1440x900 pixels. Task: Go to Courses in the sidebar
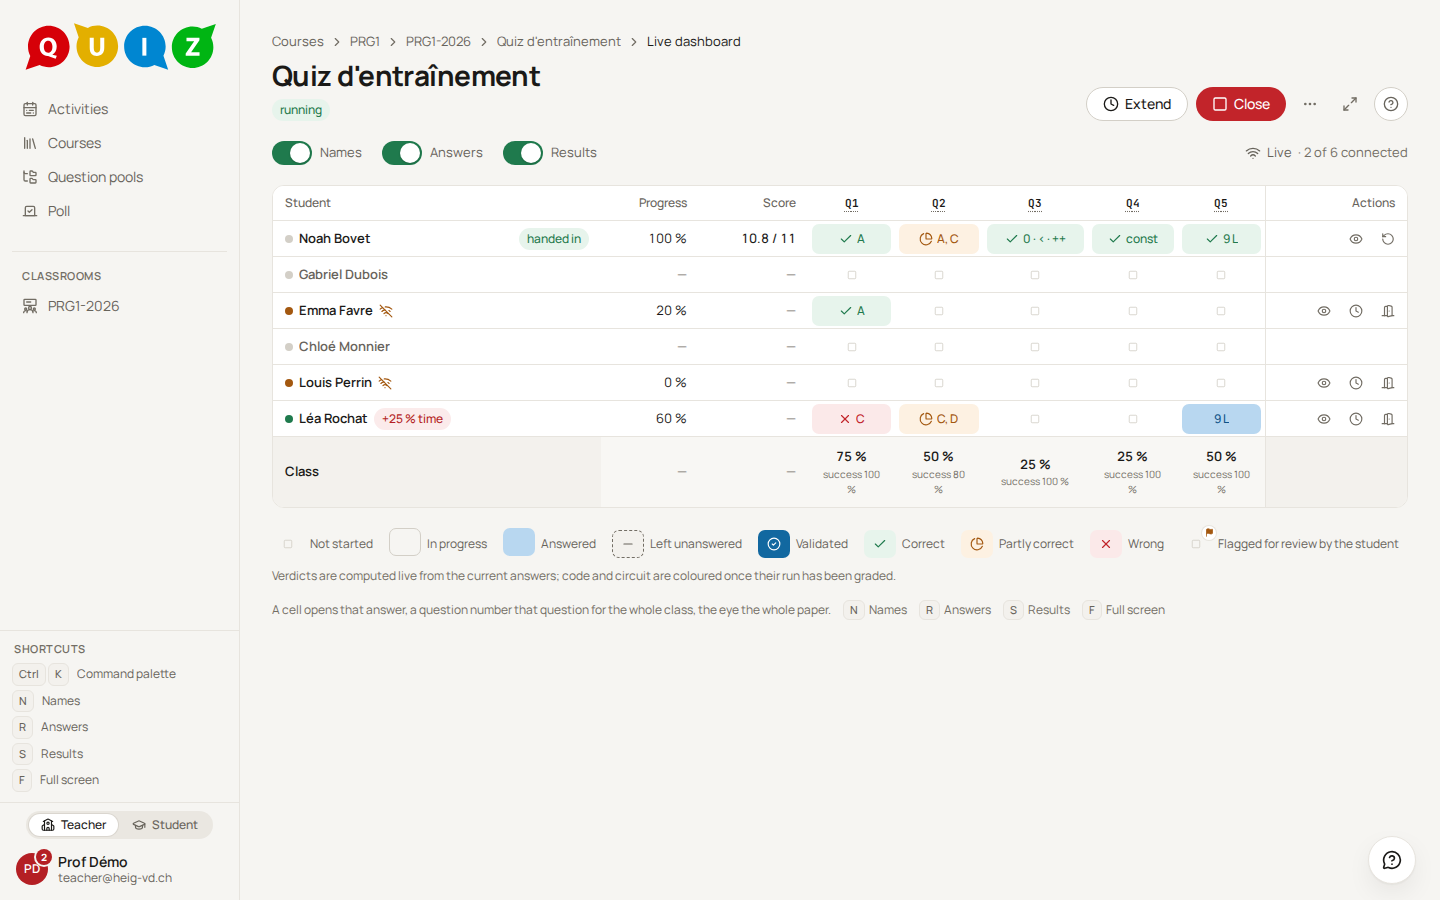click(119, 143)
